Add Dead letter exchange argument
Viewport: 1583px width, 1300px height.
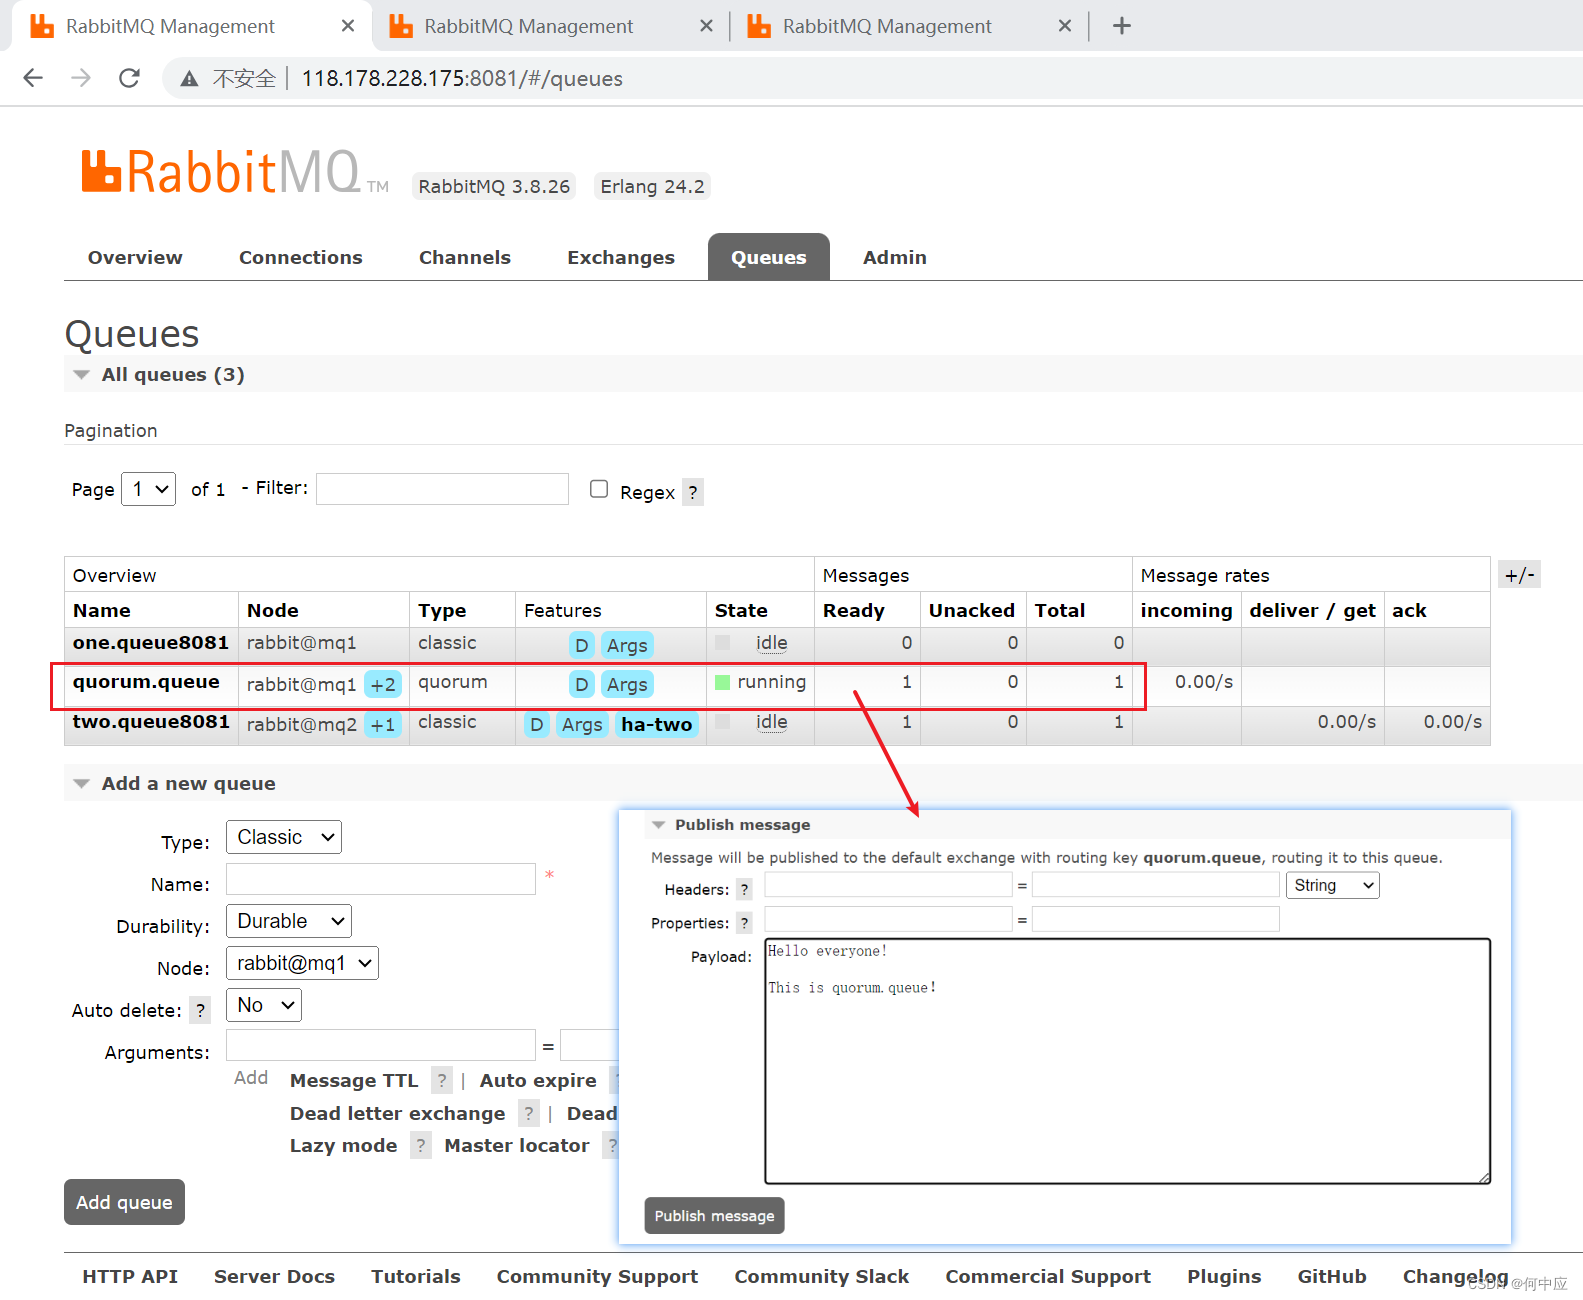tap(398, 1114)
